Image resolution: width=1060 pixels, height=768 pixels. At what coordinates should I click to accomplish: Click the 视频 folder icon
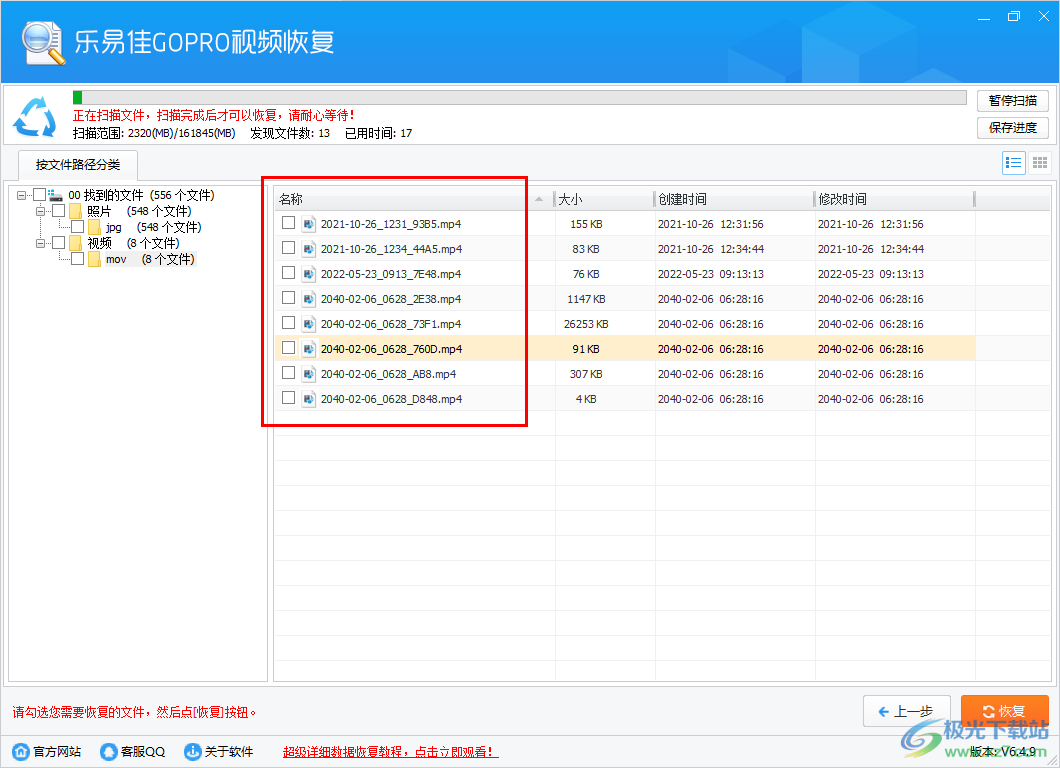[x=76, y=243]
